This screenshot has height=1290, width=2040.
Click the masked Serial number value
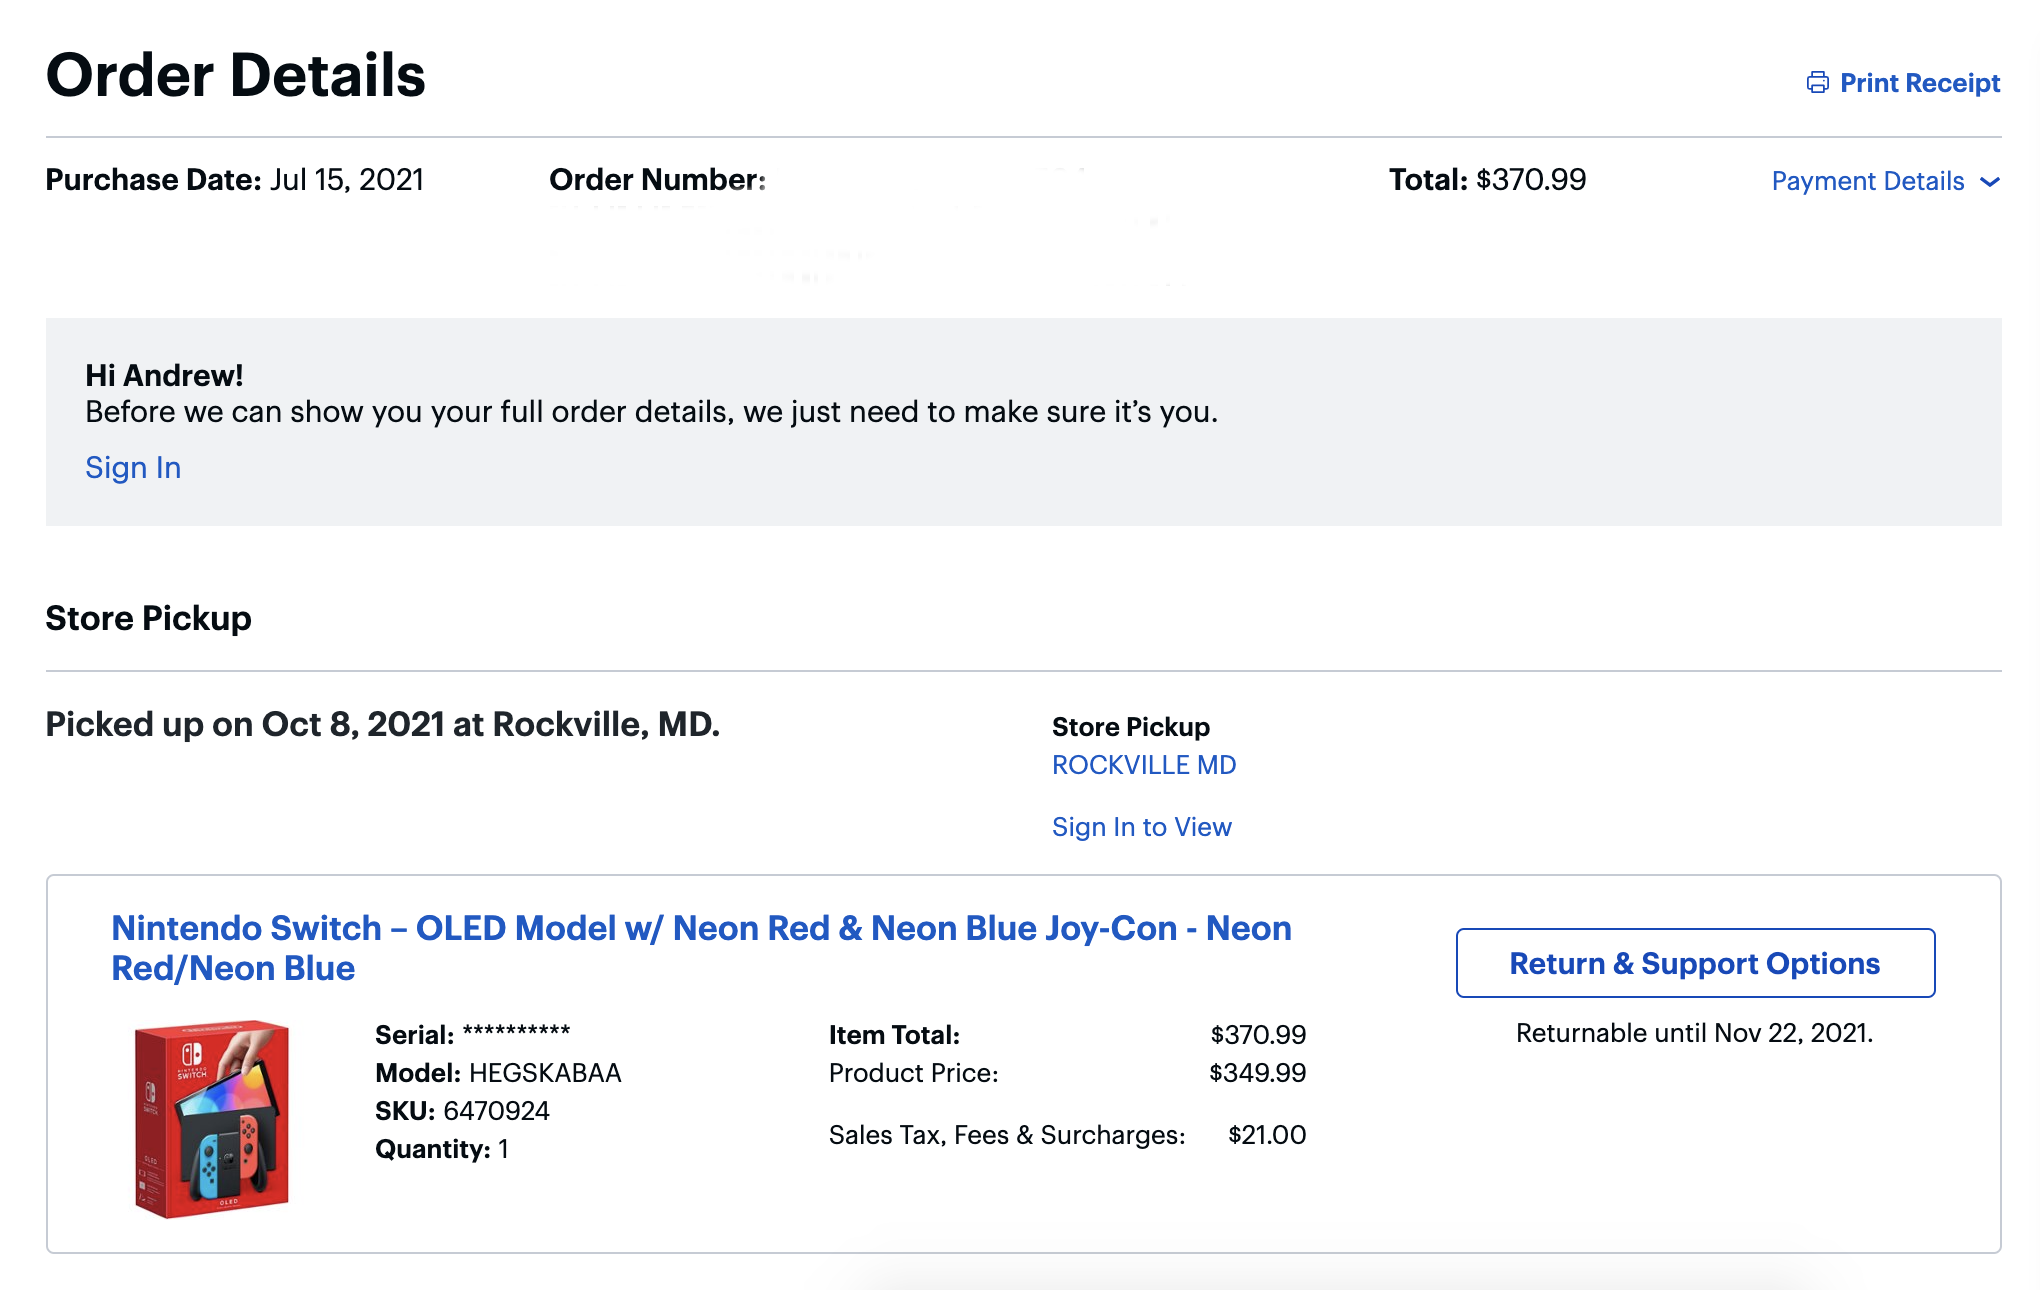tap(516, 1033)
